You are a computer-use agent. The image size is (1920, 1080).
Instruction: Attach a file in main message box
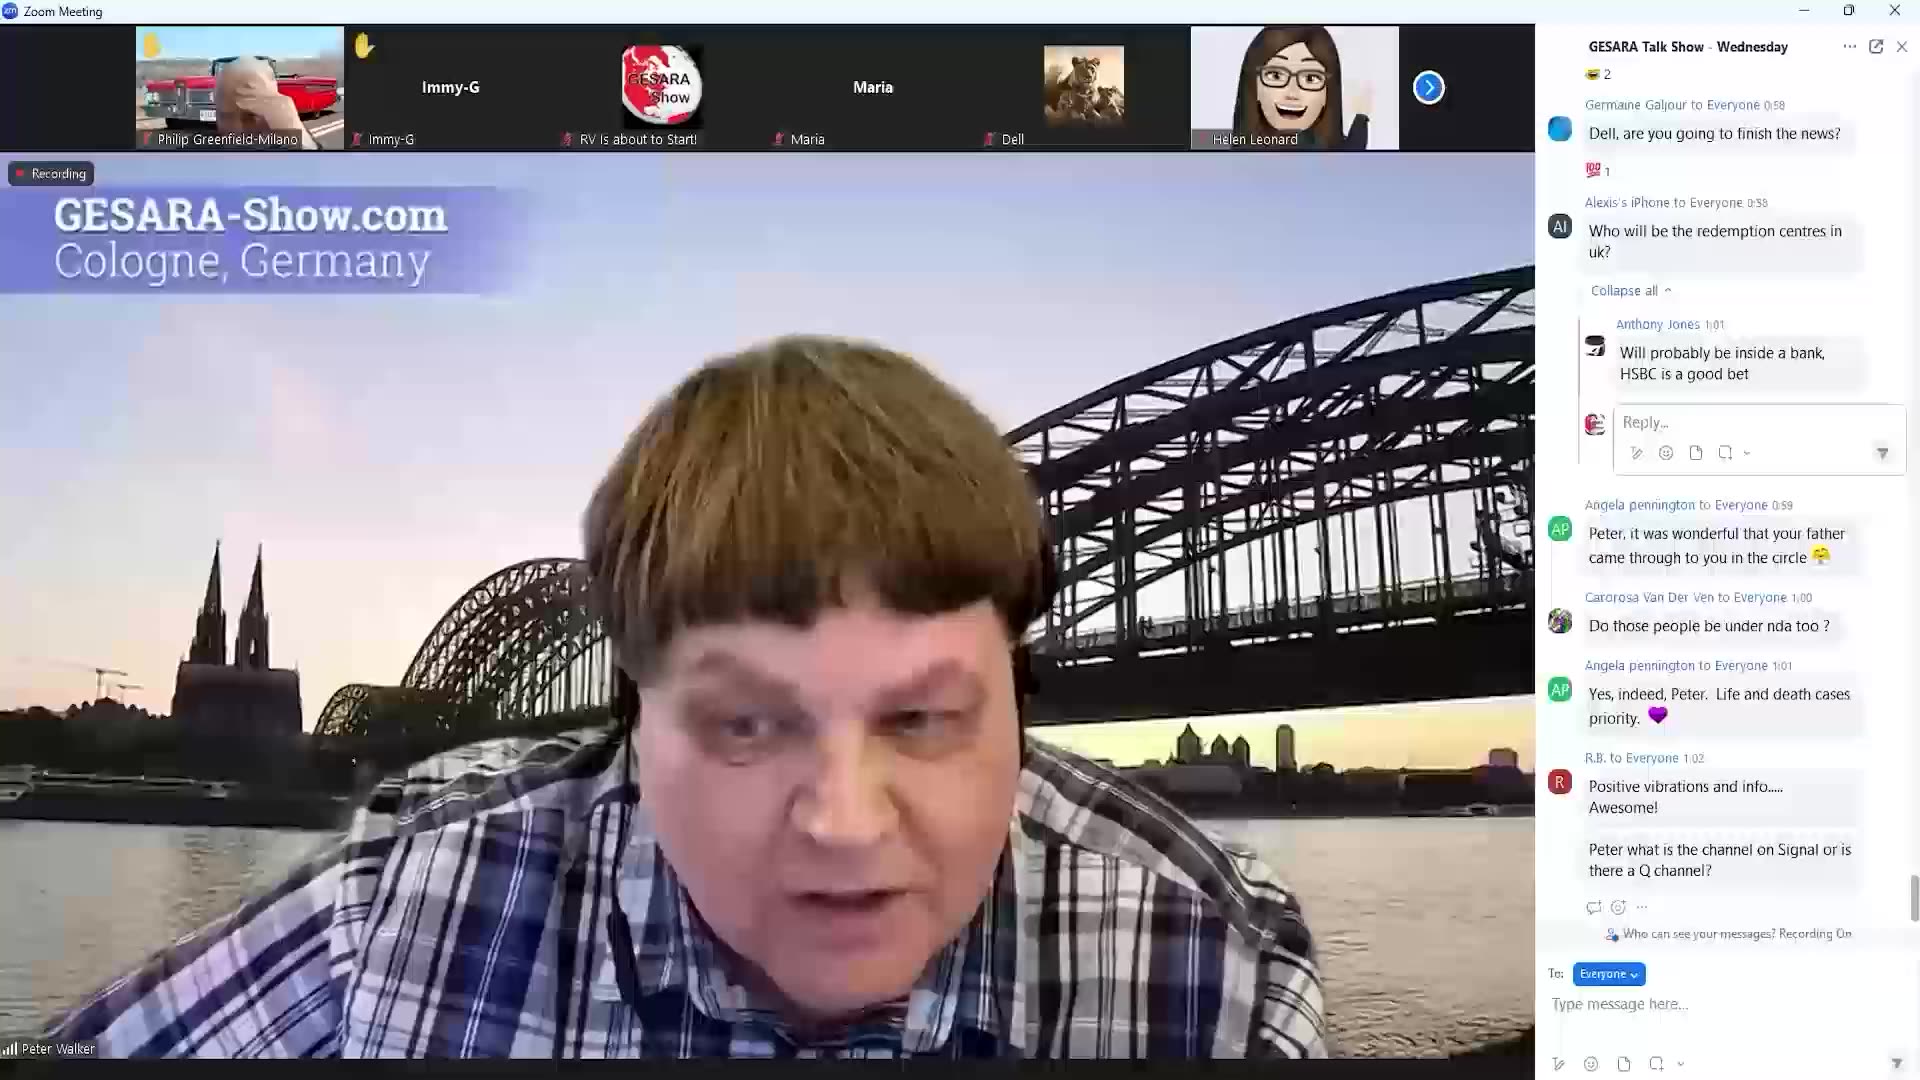(1624, 1064)
